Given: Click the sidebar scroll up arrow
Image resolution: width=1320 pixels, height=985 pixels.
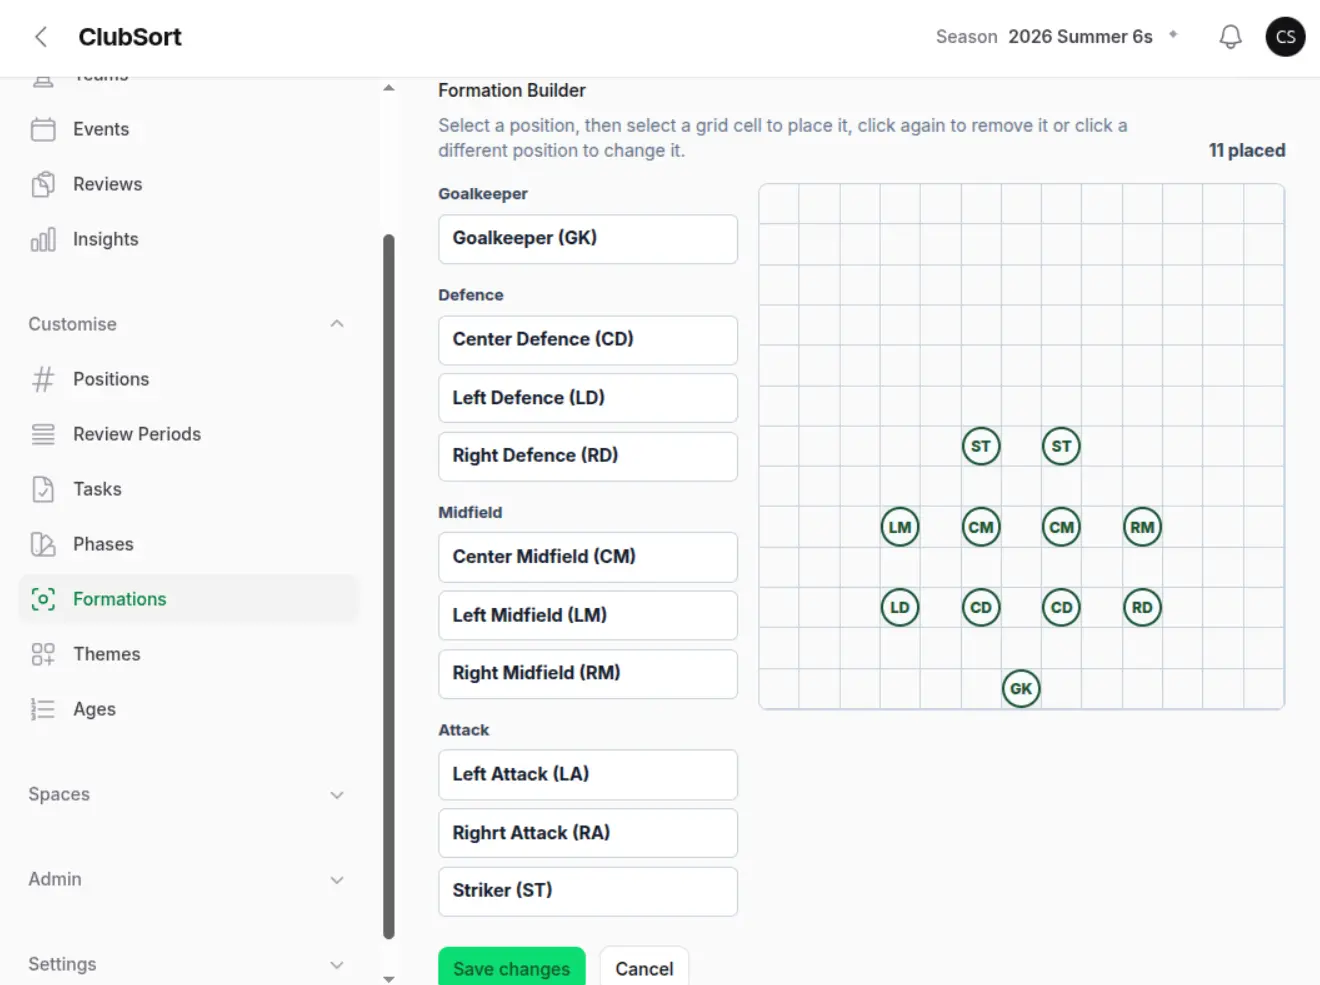Looking at the screenshot, I should click(x=389, y=88).
